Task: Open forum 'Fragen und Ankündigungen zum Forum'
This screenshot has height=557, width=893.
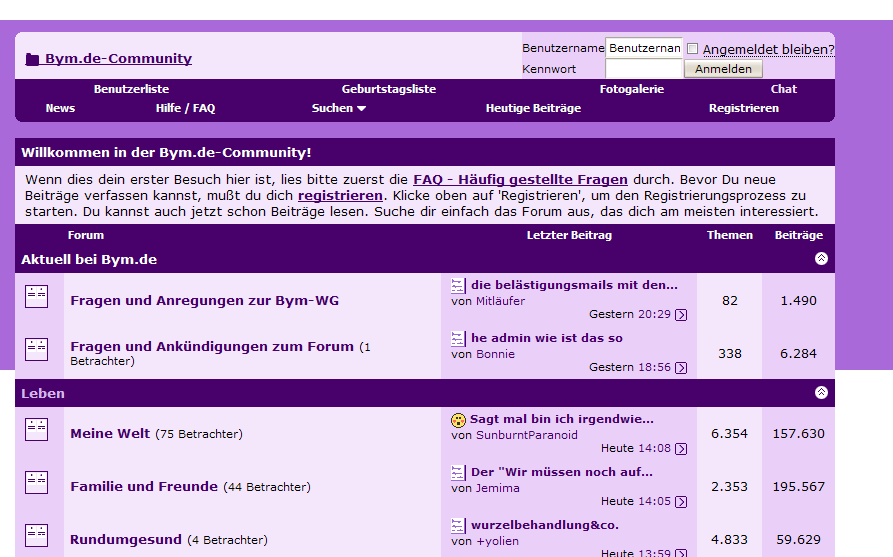Action: click(212, 347)
